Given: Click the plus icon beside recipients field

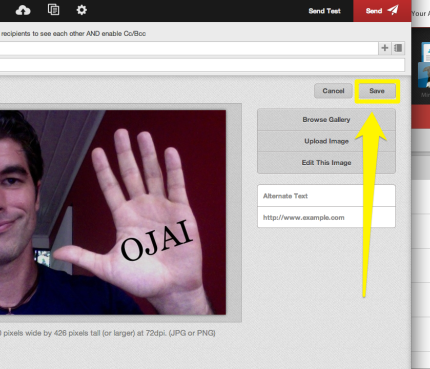Looking at the screenshot, I should click(x=385, y=48).
